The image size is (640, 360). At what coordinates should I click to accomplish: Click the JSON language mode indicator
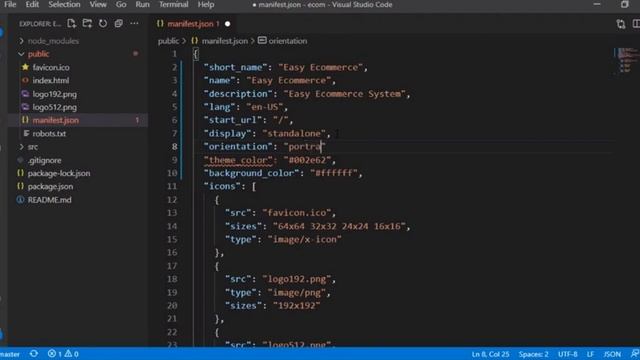612,354
